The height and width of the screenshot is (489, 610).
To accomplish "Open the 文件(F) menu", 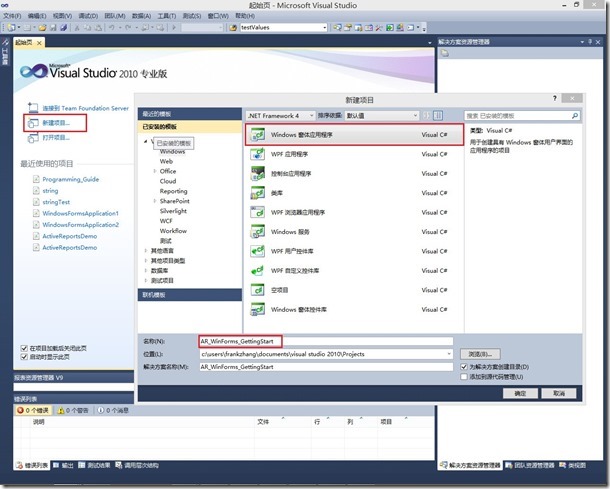I will click(x=12, y=16).
